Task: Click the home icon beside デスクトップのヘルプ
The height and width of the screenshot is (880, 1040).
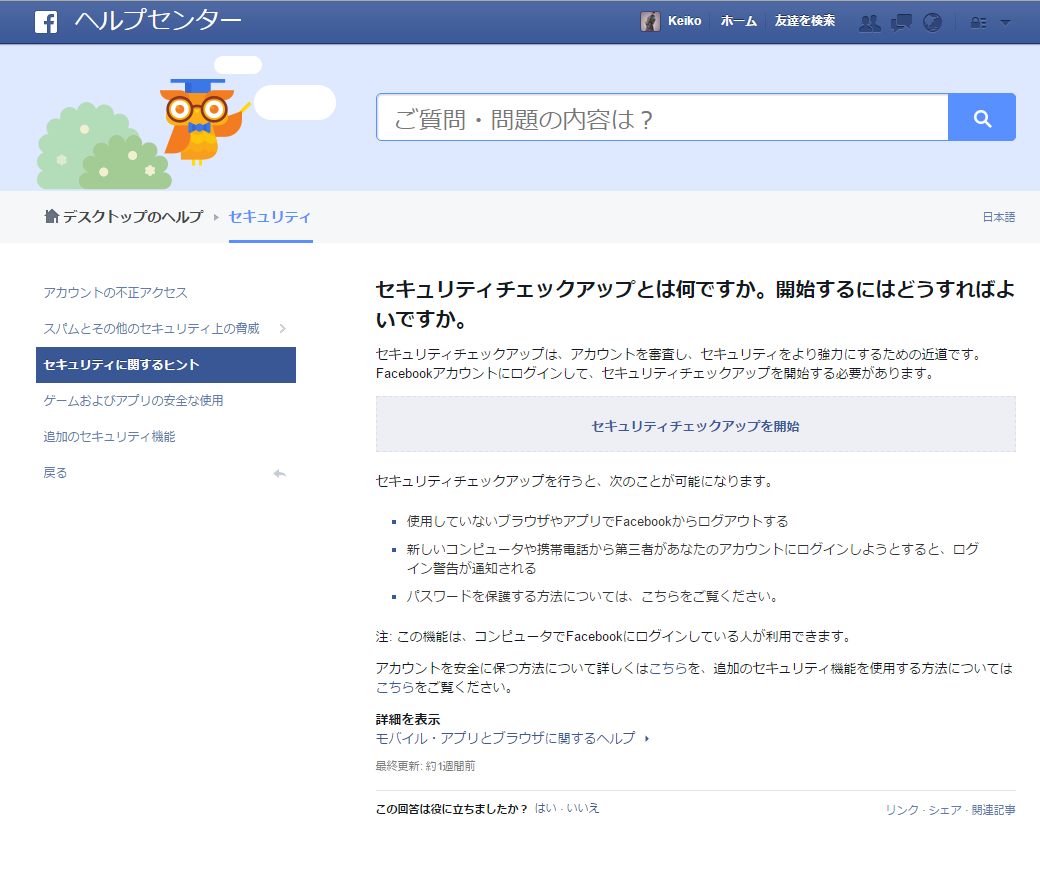Action: click(51, 216)
